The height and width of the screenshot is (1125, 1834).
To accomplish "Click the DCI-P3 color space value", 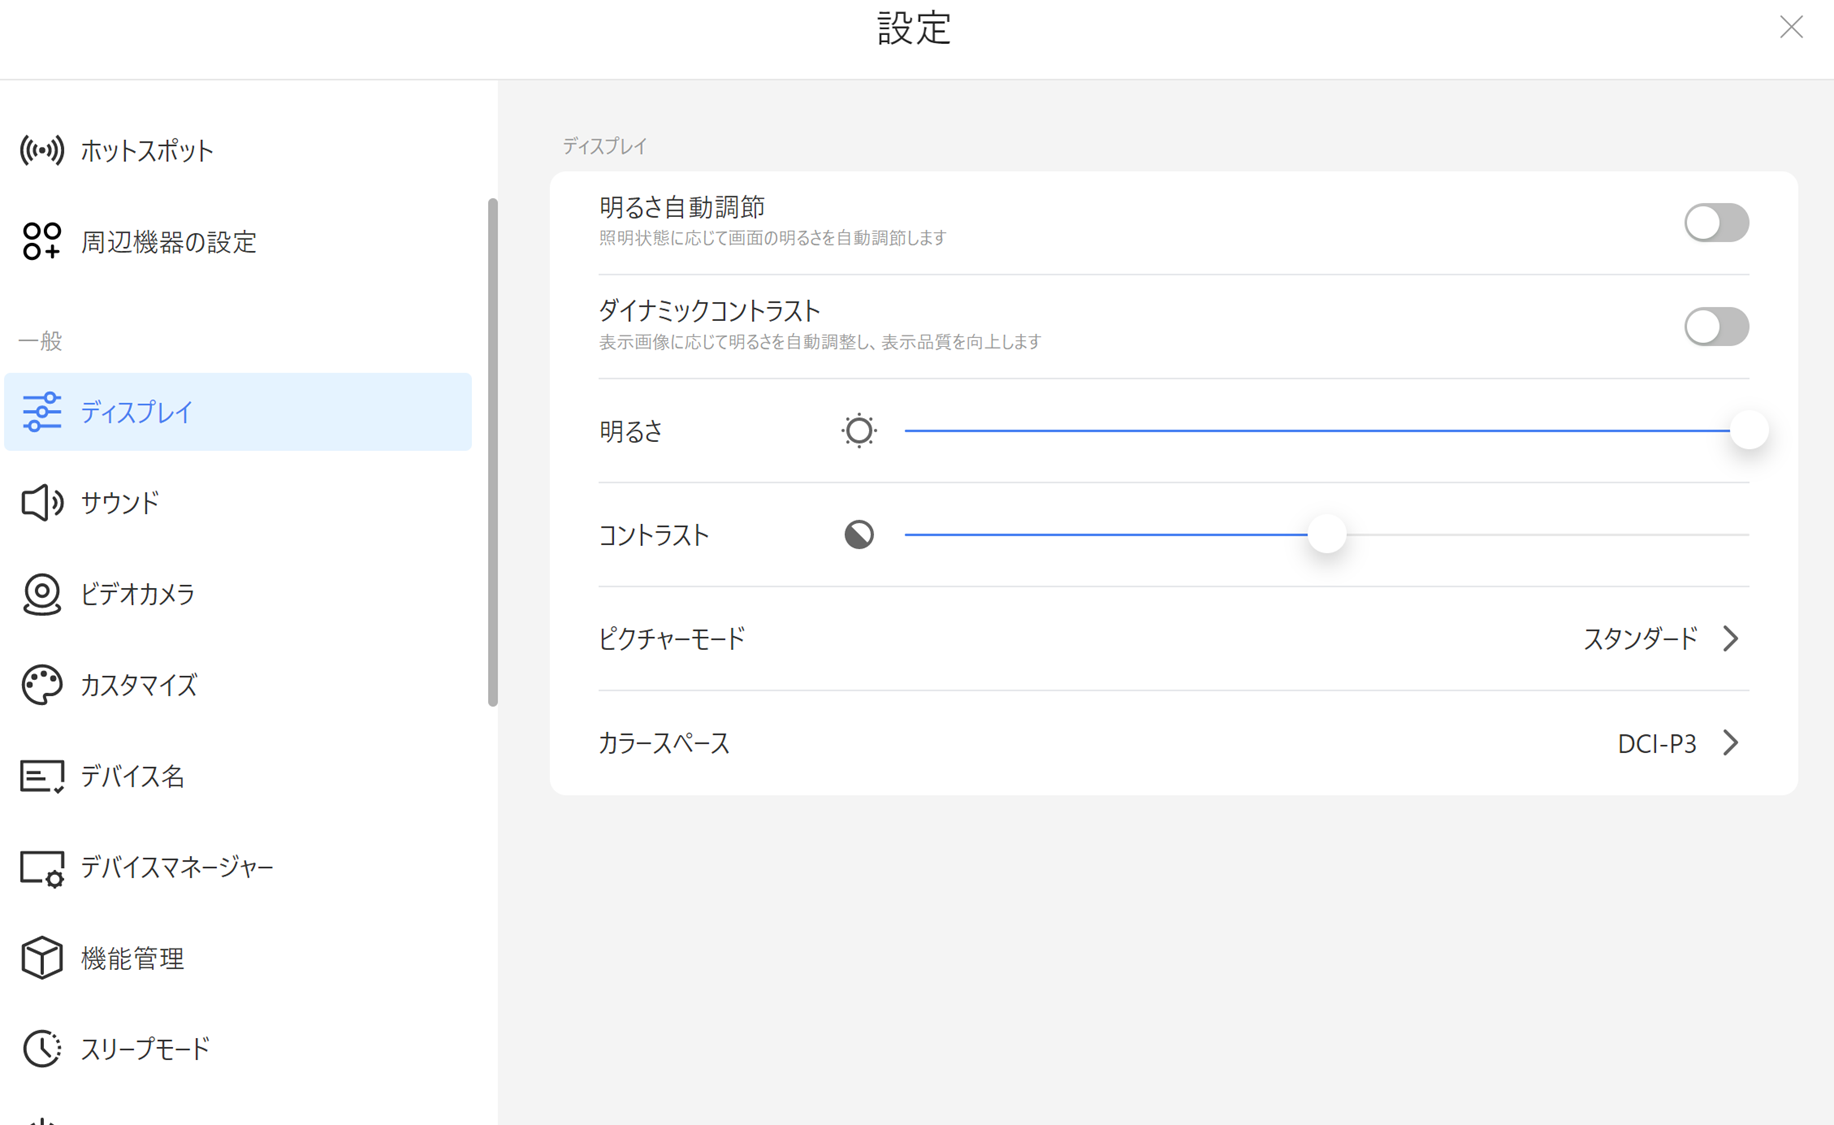I will pyautogui.click(x=1657, y=744).
